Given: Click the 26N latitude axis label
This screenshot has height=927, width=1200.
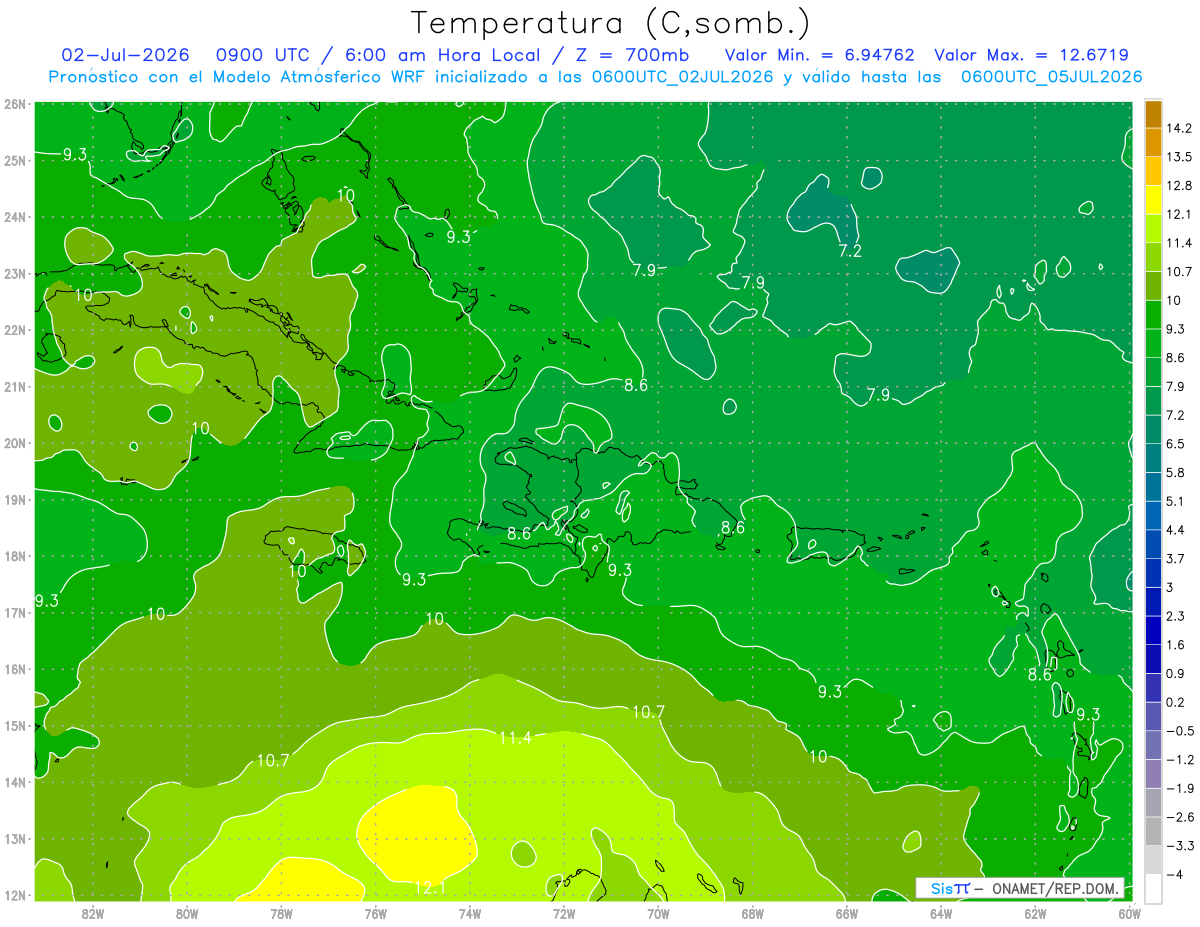Looking at the screenshot, I should click(x=14, y=104).
